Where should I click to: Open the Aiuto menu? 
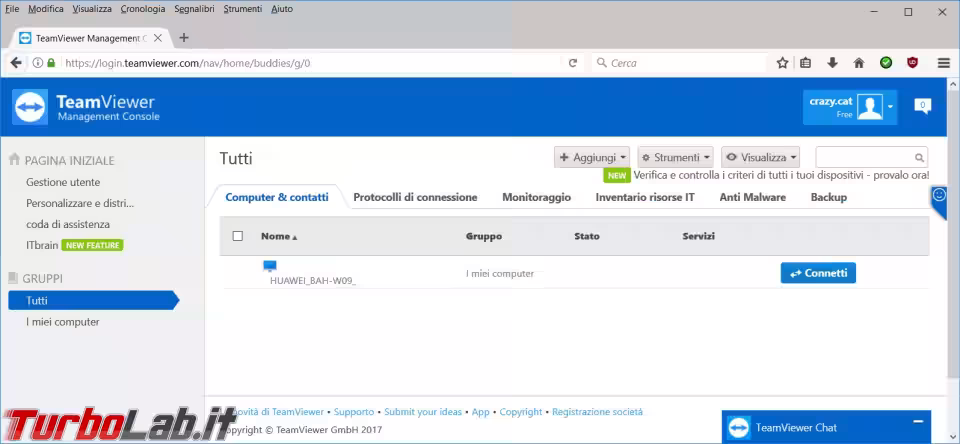coord(282,9)
